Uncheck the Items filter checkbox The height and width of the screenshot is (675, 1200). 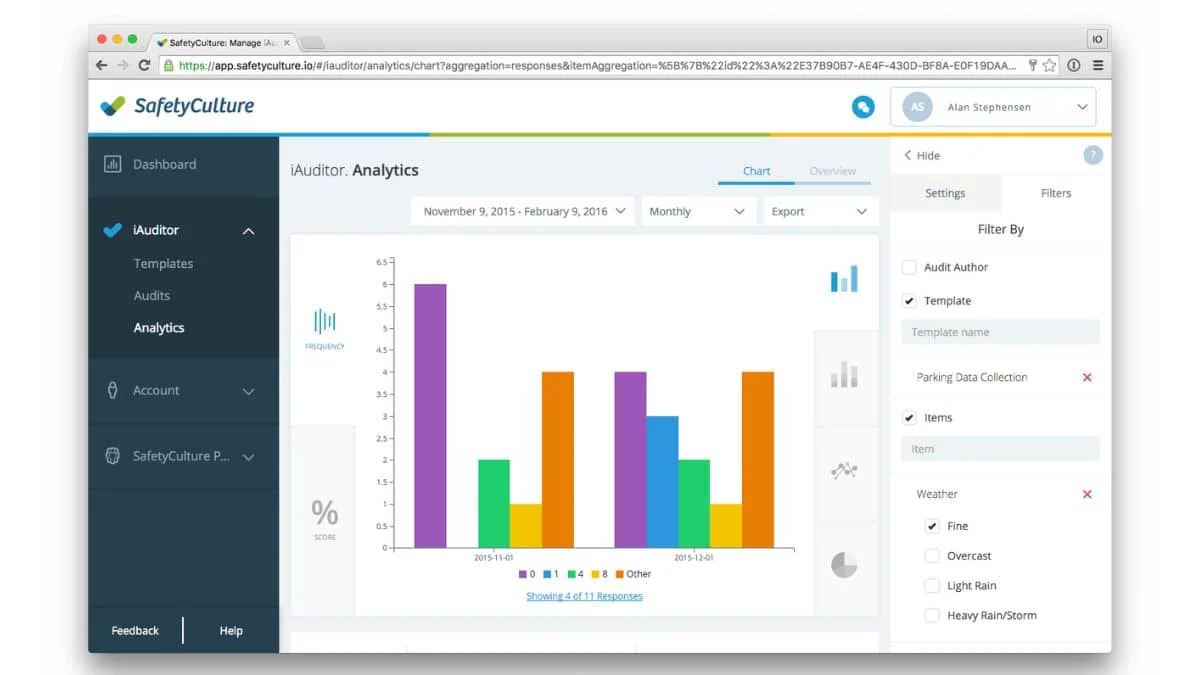click(909, 417)
